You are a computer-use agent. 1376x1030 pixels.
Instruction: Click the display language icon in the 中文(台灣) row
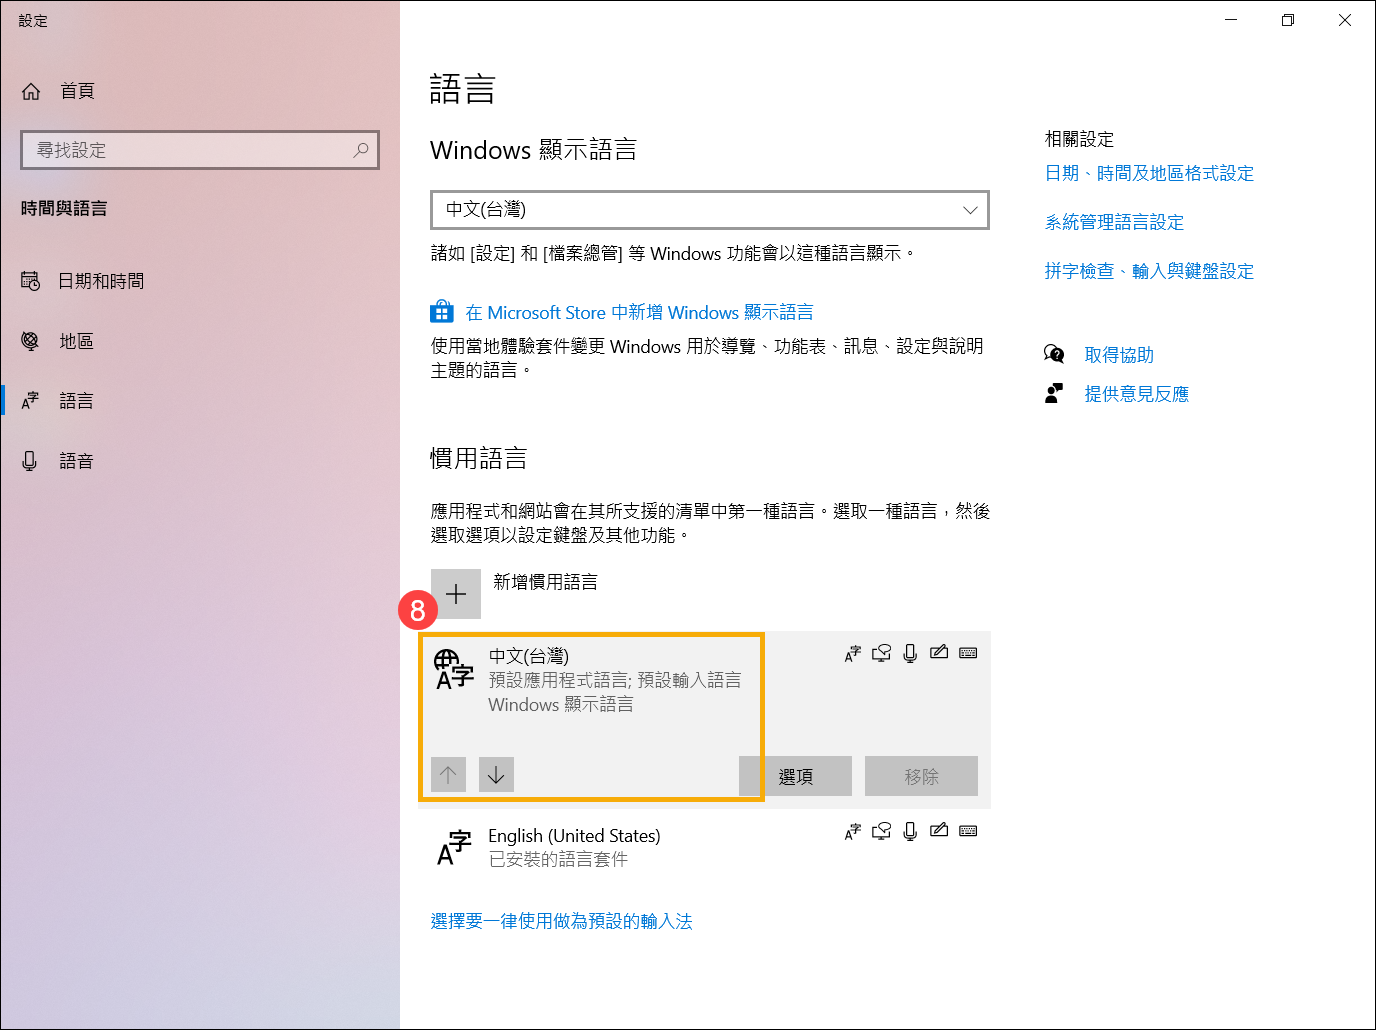tap(853, 653)
